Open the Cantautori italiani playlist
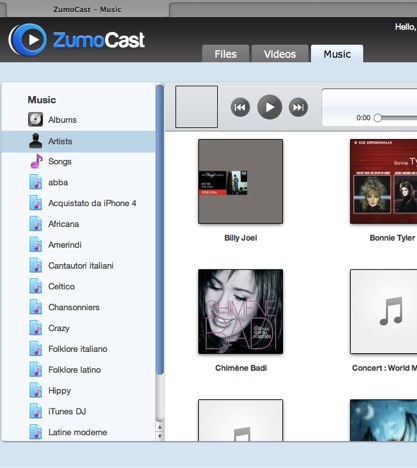The image size is (417, 468). [78, 265]
